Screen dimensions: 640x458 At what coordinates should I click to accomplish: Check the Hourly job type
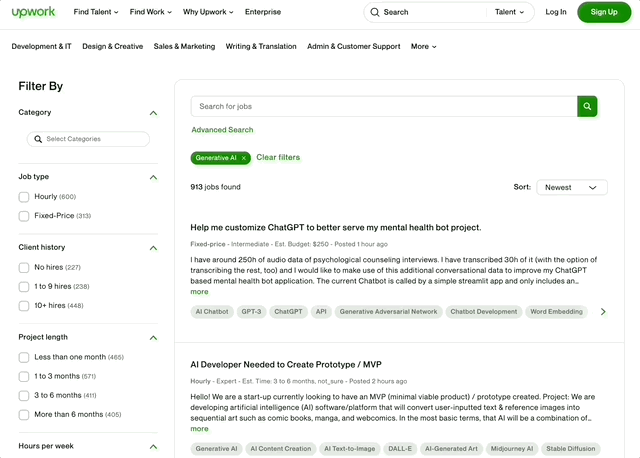pos(24,197)
